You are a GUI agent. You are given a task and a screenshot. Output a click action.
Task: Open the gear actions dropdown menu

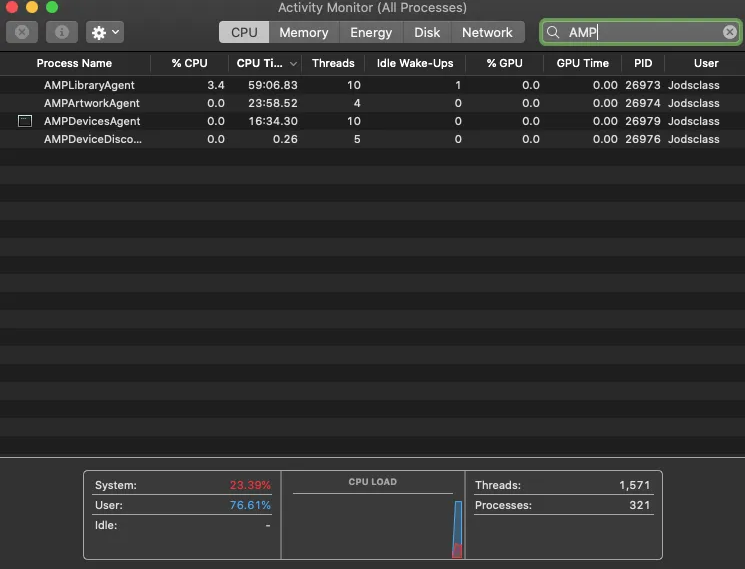[x=105, y=32]
